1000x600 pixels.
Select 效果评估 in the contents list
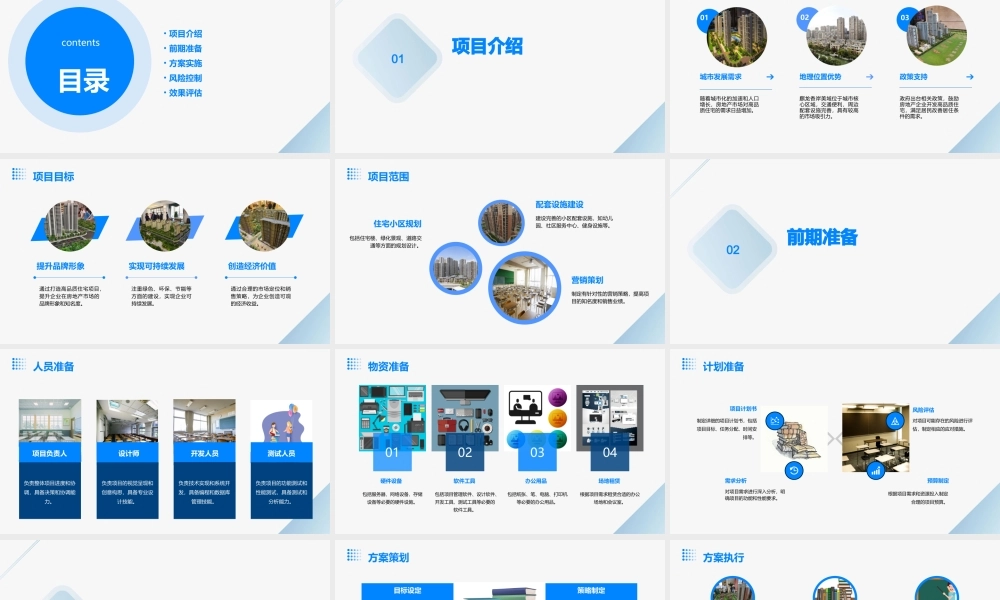tap(185, 92)
